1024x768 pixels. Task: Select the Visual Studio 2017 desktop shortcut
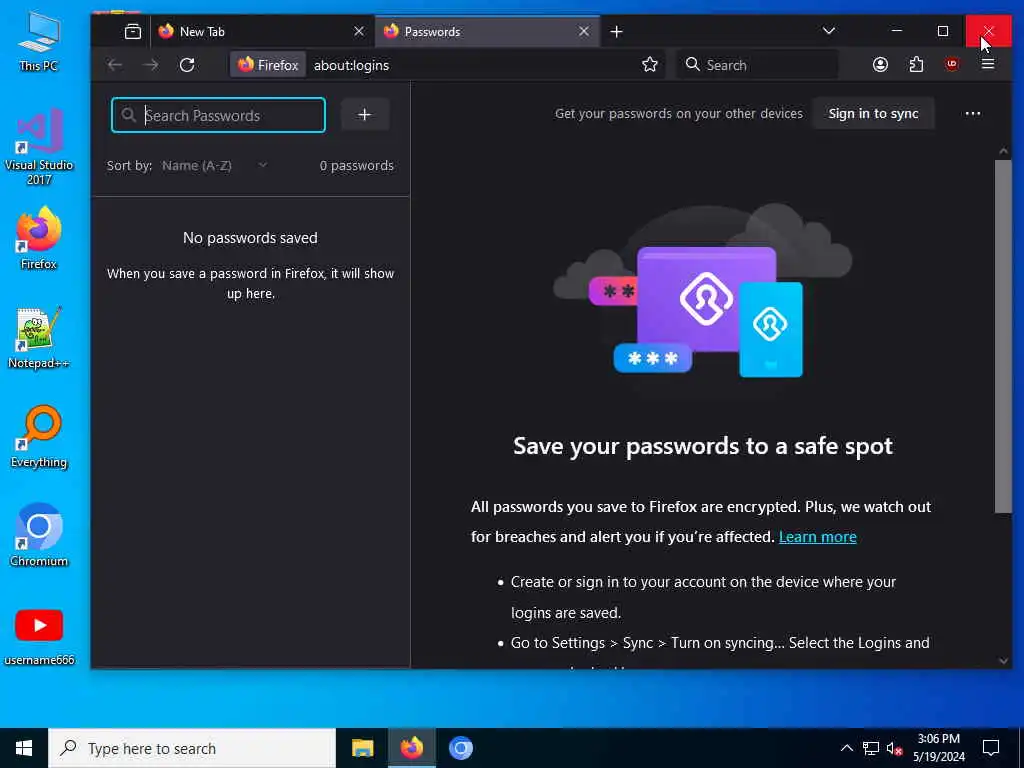(x=39, y=146)
